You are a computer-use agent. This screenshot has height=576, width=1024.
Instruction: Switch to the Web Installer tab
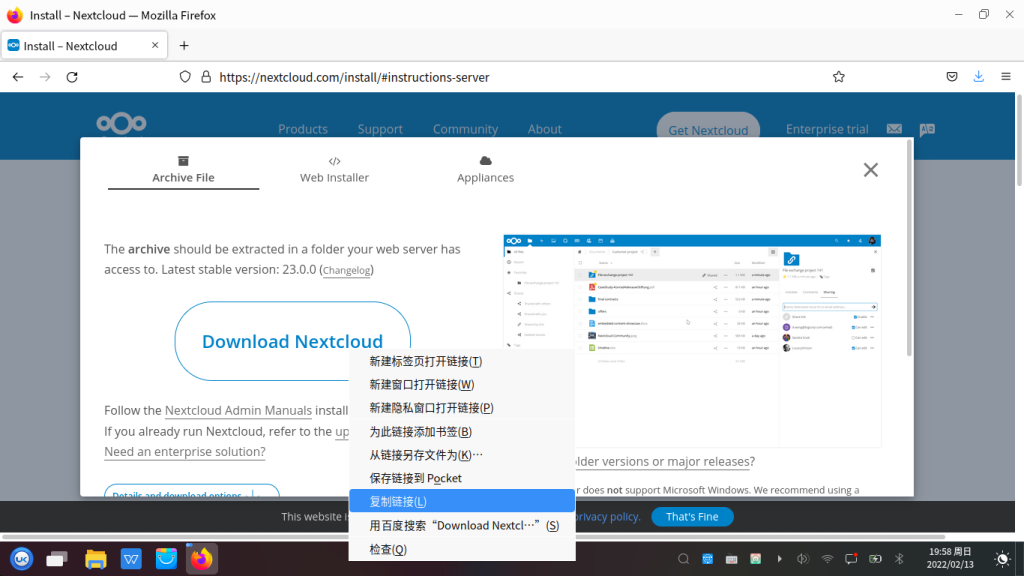click(334, 169)
